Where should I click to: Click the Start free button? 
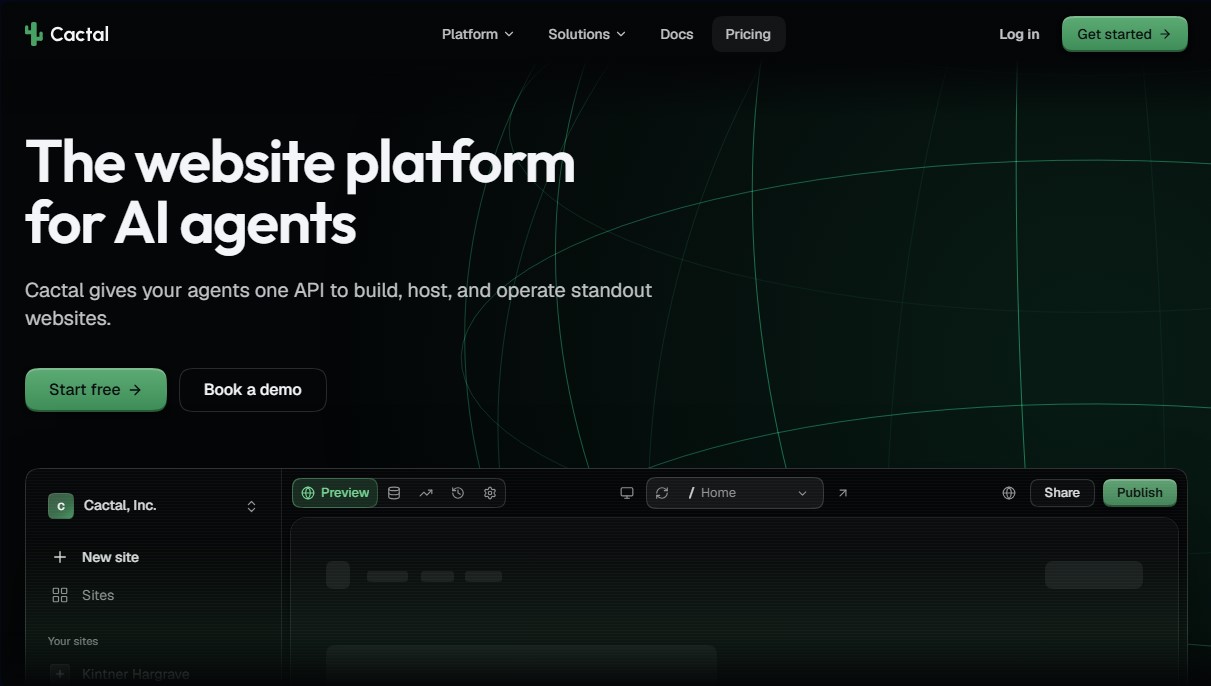coord(96,390)
